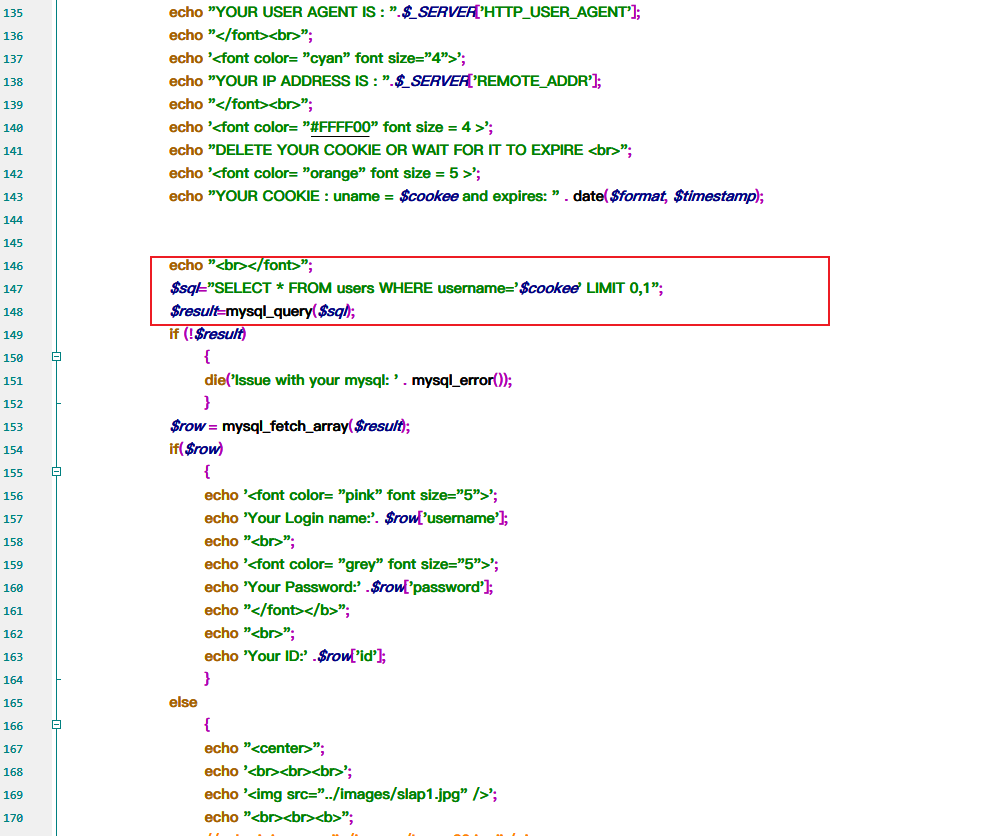Click line number 147 in the gutter
995x836 pixels.
[x=14, y=289]
